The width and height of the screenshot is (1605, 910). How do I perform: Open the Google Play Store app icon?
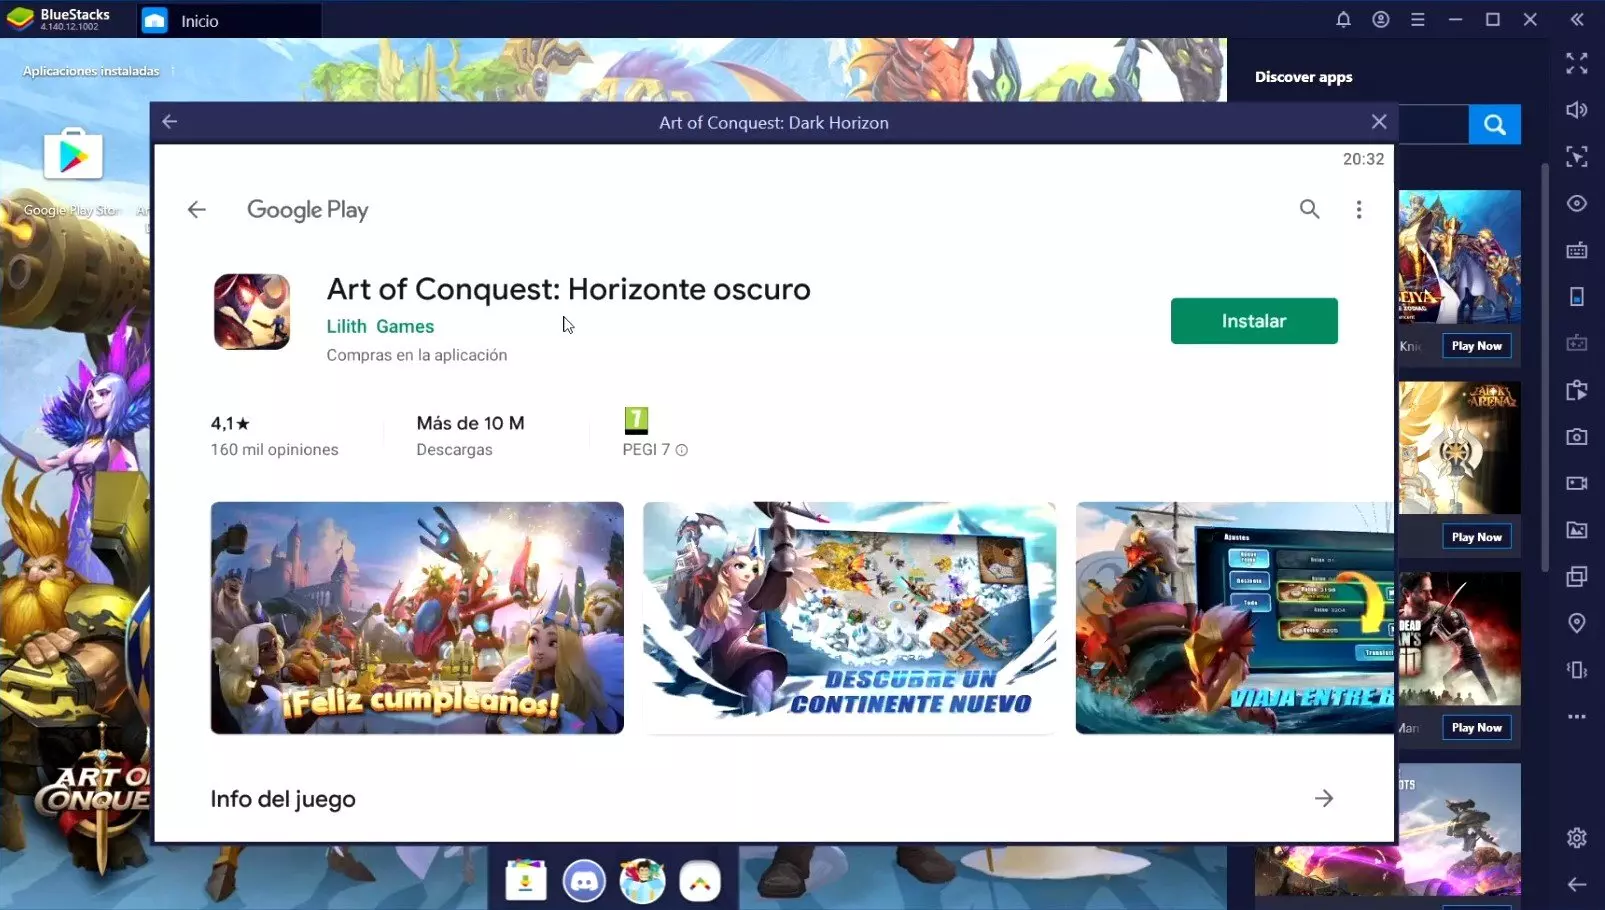pyautogui.click(x=73, y=156)
